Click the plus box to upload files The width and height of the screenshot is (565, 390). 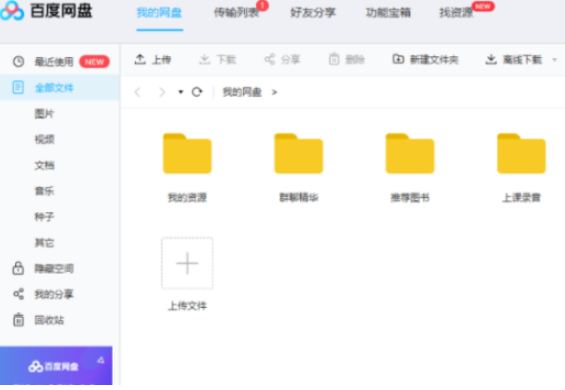tap(187, 263)
